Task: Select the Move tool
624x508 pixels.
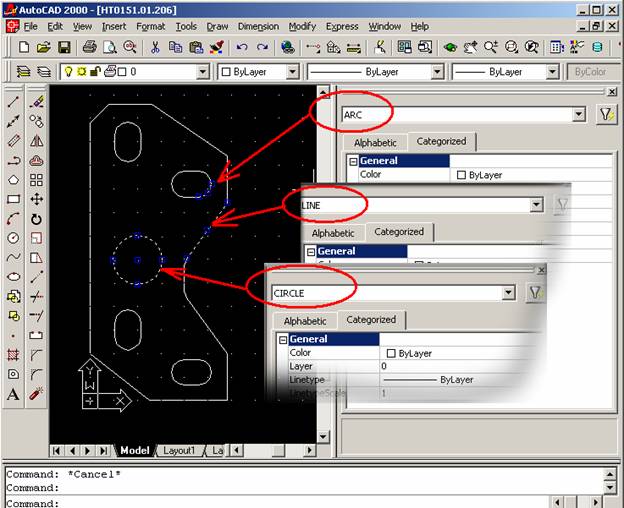Action: tap(36, 199)
